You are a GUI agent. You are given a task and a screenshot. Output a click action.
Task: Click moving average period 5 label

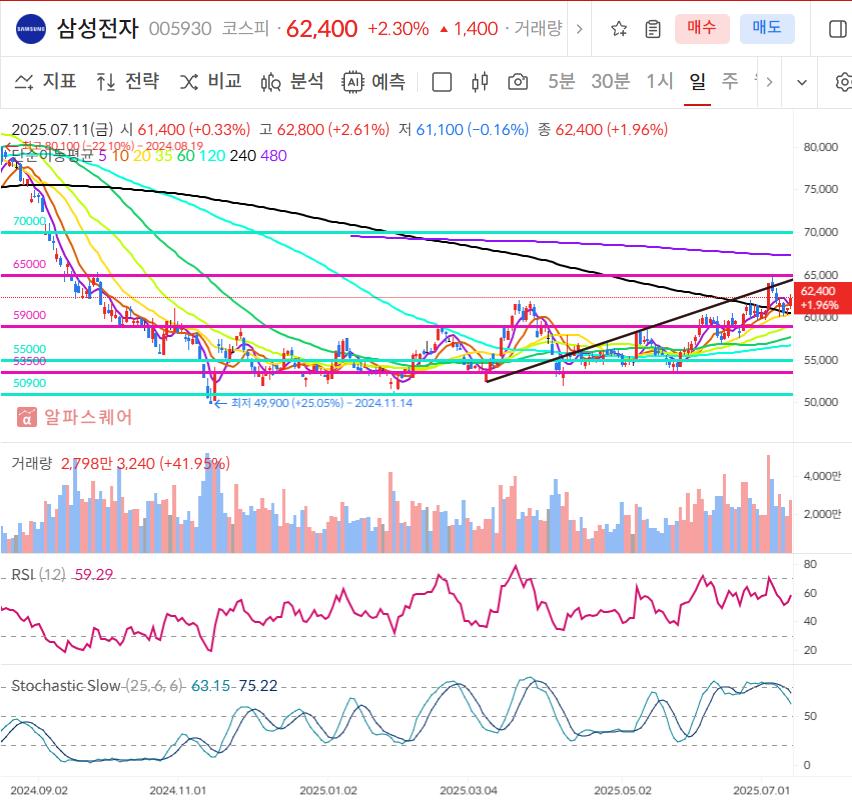click(x=102, y=156)
